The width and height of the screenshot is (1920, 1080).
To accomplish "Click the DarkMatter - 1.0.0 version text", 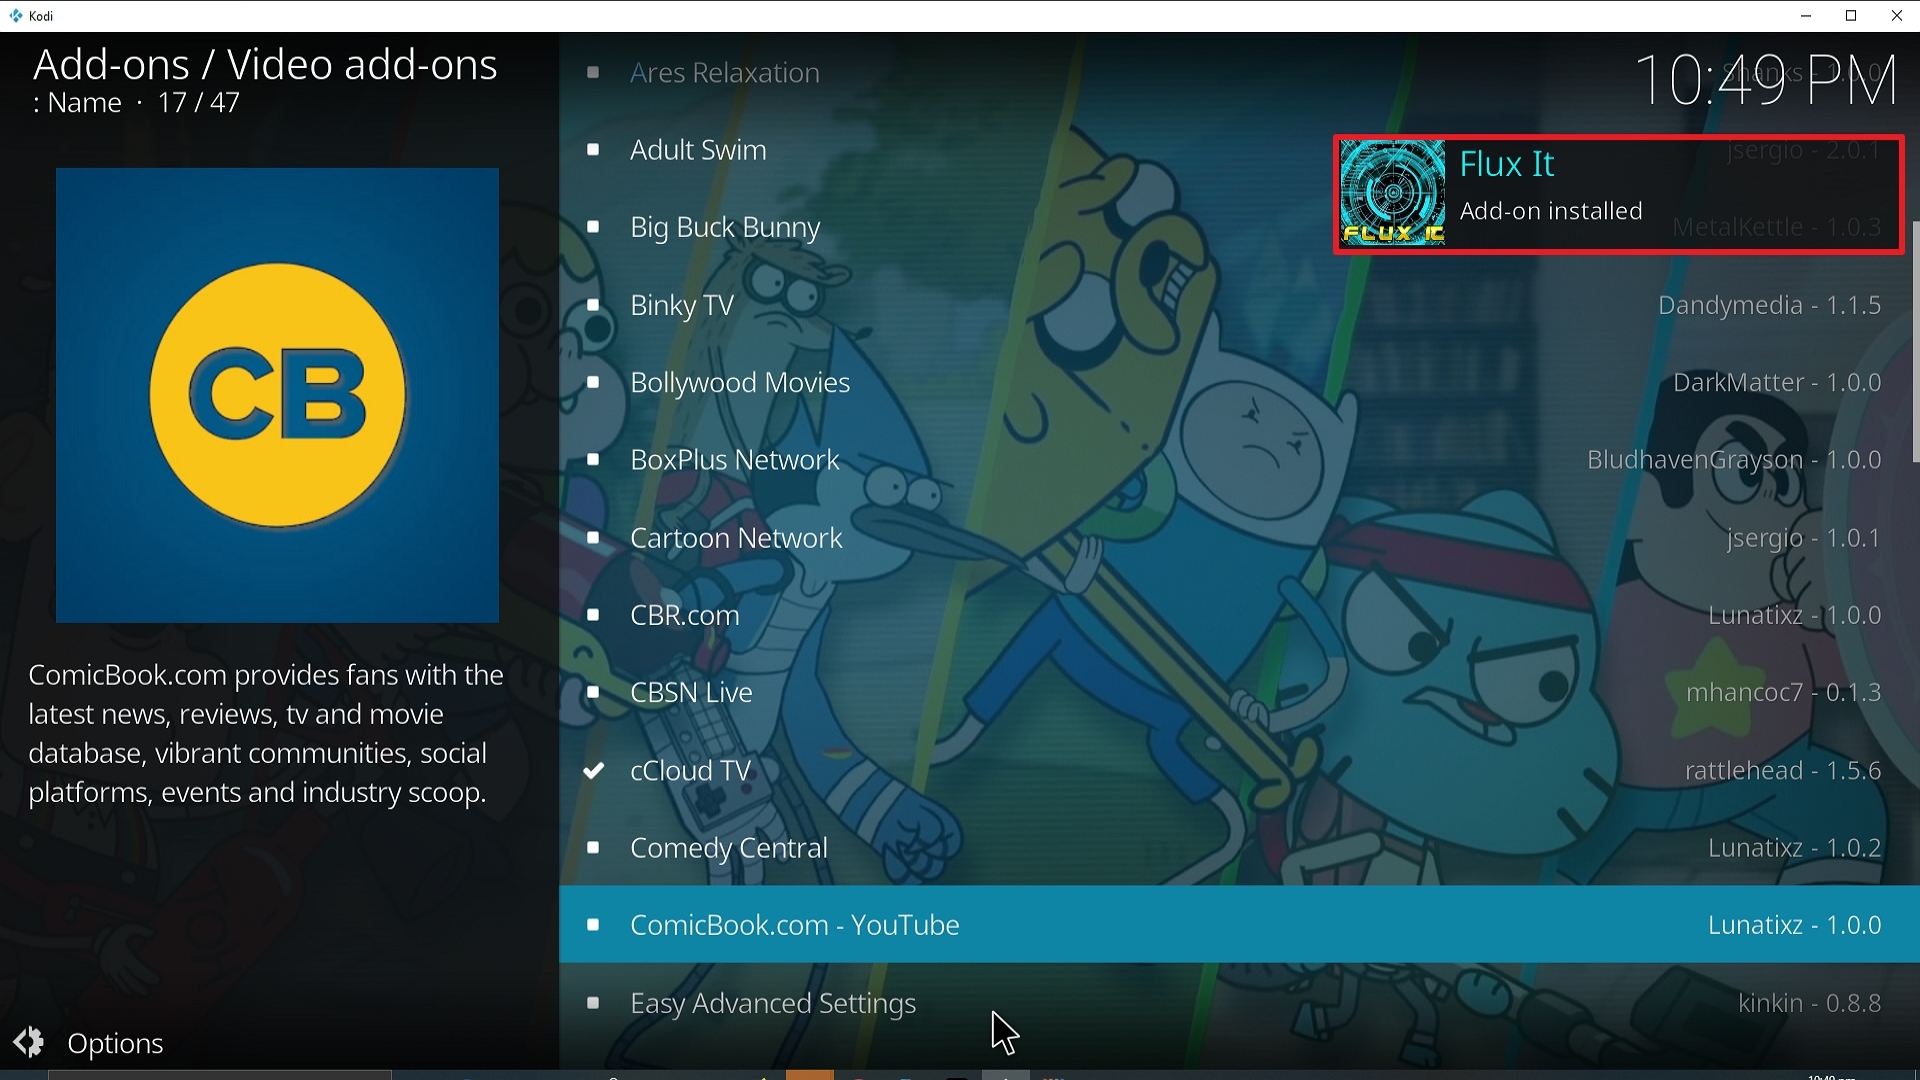I will pos(1777,383).
